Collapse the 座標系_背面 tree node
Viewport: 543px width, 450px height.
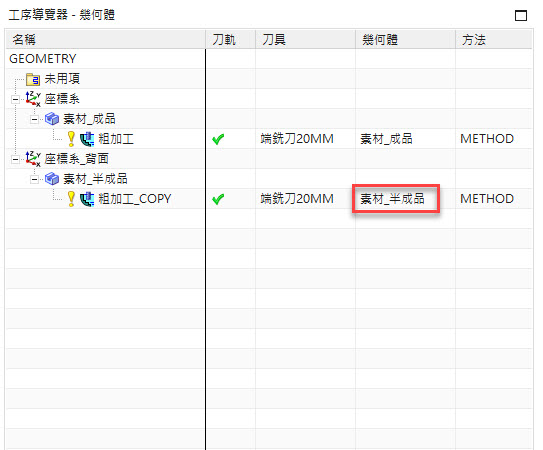pos(15,160)
